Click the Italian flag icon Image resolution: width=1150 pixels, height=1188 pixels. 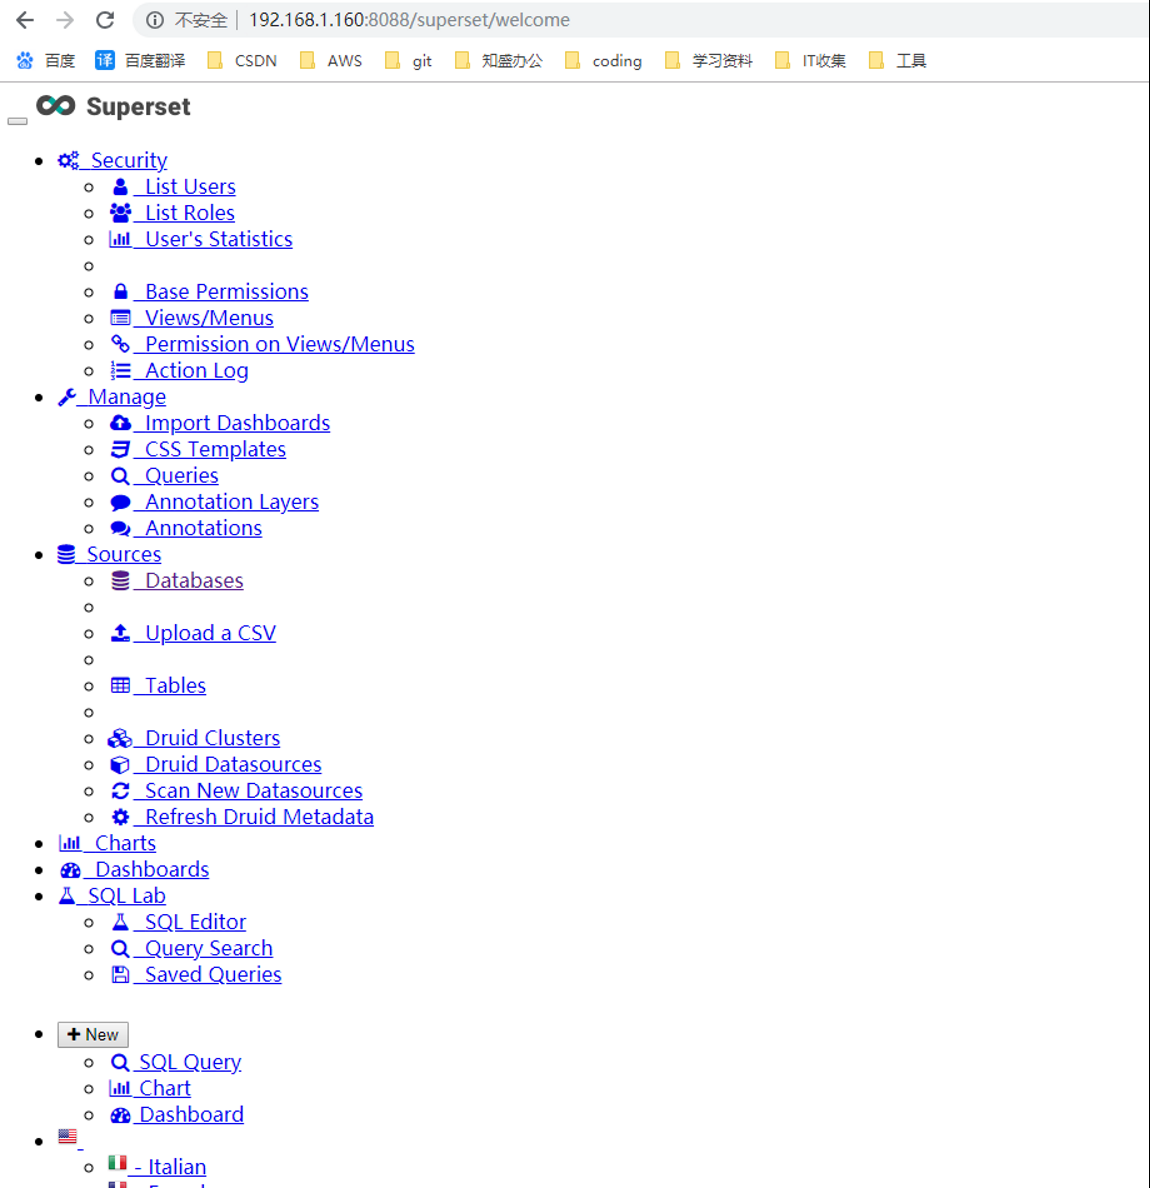pos(117,1162)
